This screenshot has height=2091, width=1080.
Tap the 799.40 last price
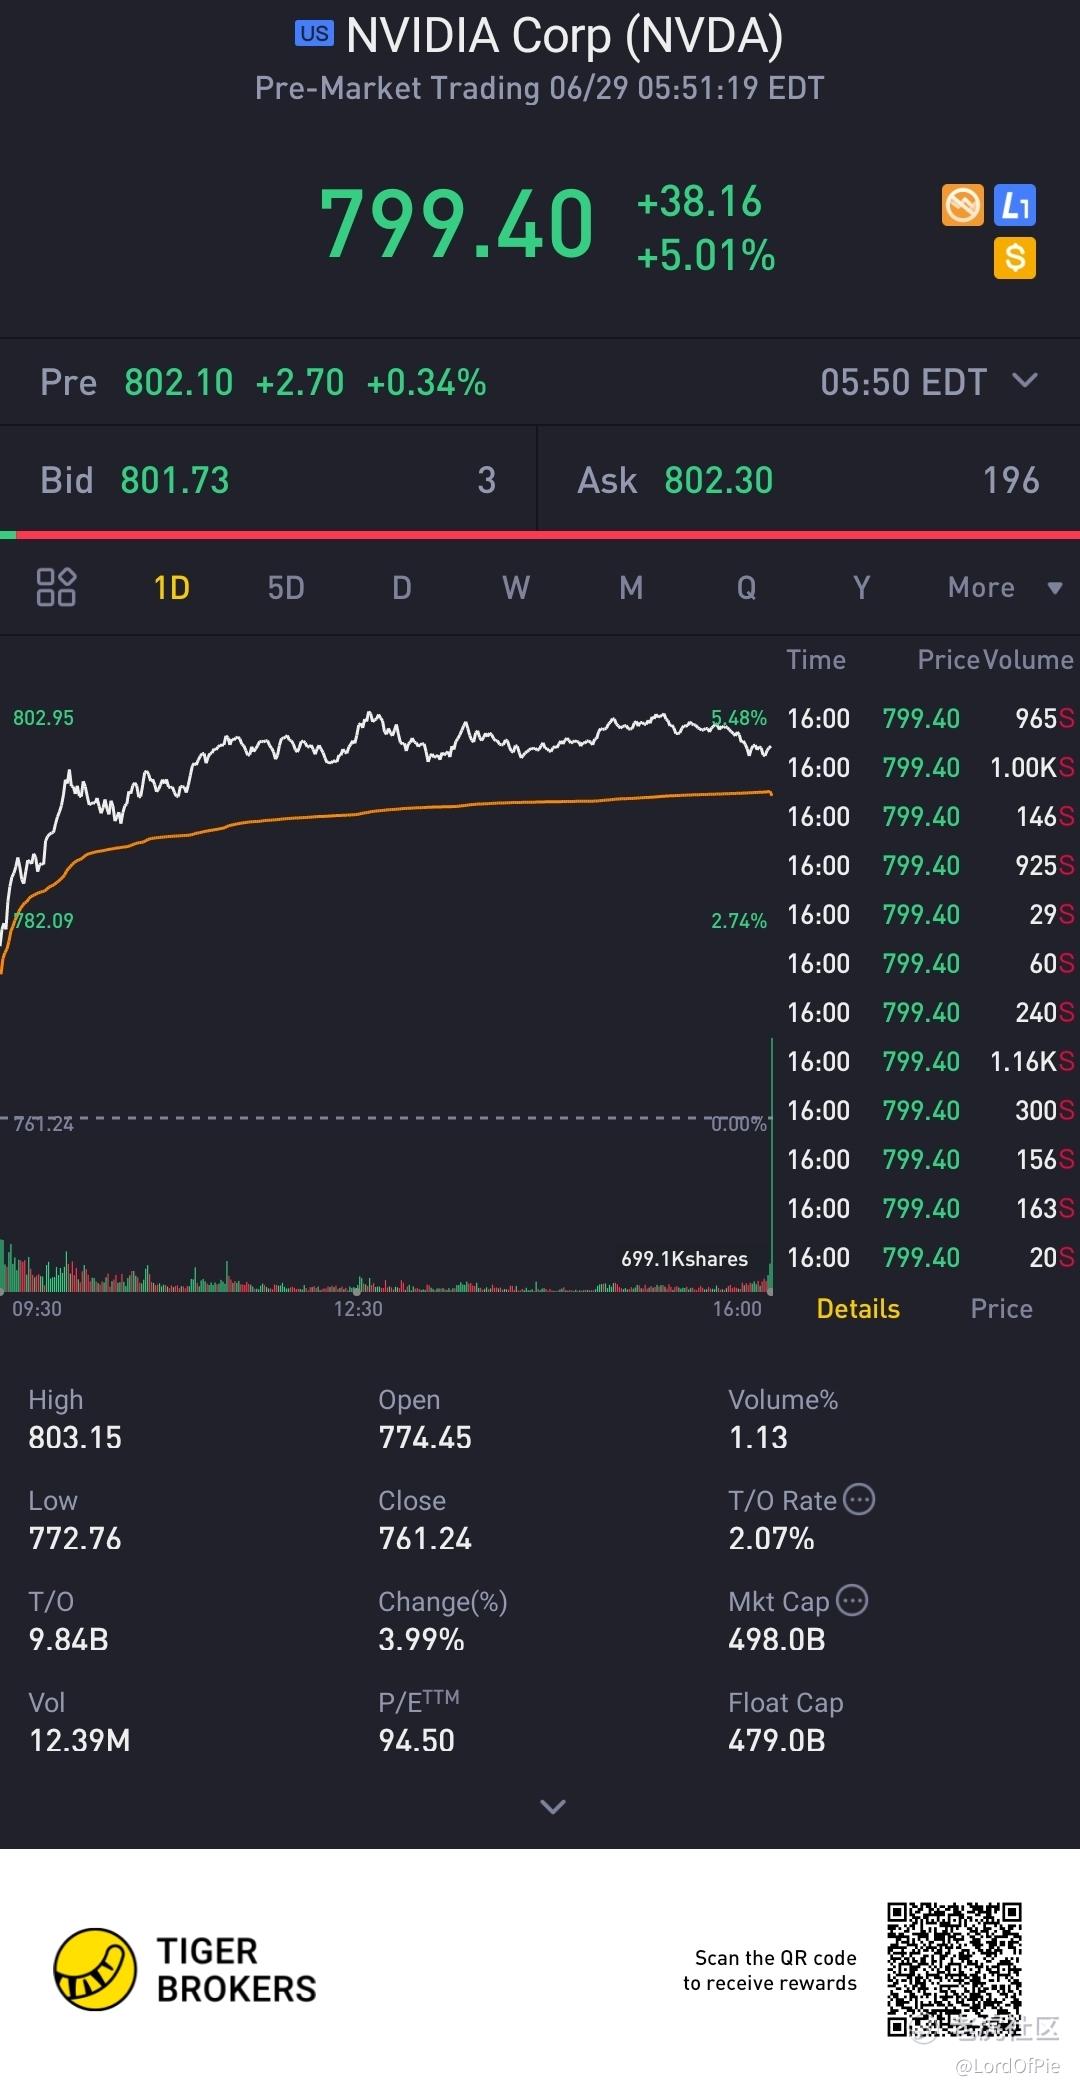coord(456,225)
